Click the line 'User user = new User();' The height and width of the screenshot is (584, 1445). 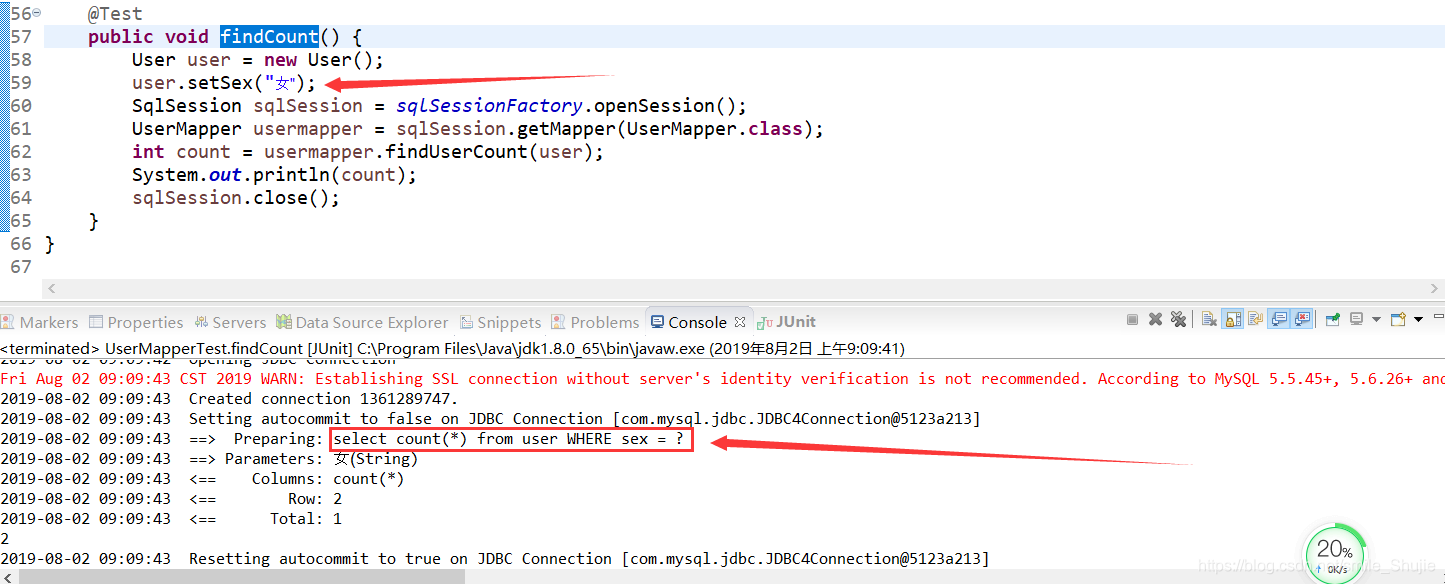click(x=258, y=60)
